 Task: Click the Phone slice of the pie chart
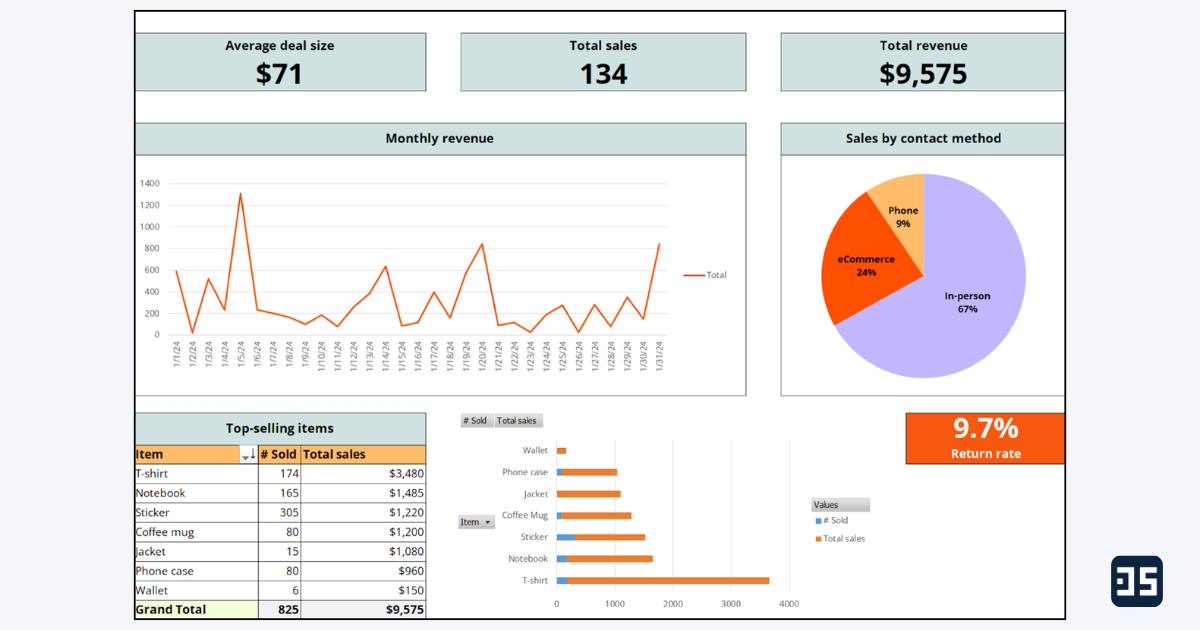[x=902, y=216]
